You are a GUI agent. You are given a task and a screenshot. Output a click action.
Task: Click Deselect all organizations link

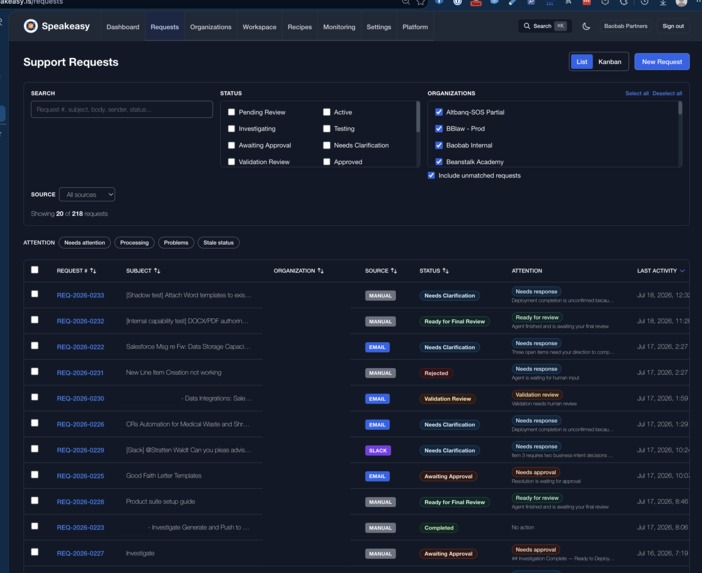tap(667, 94)
